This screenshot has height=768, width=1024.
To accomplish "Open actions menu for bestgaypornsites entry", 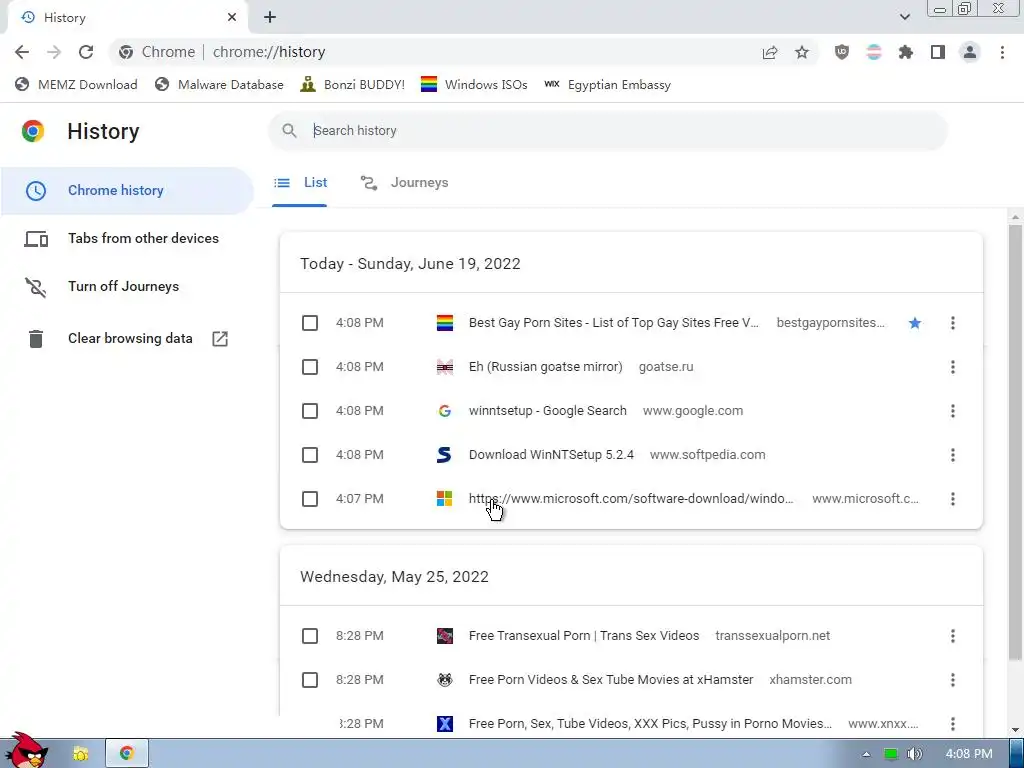I will [953, 323].
